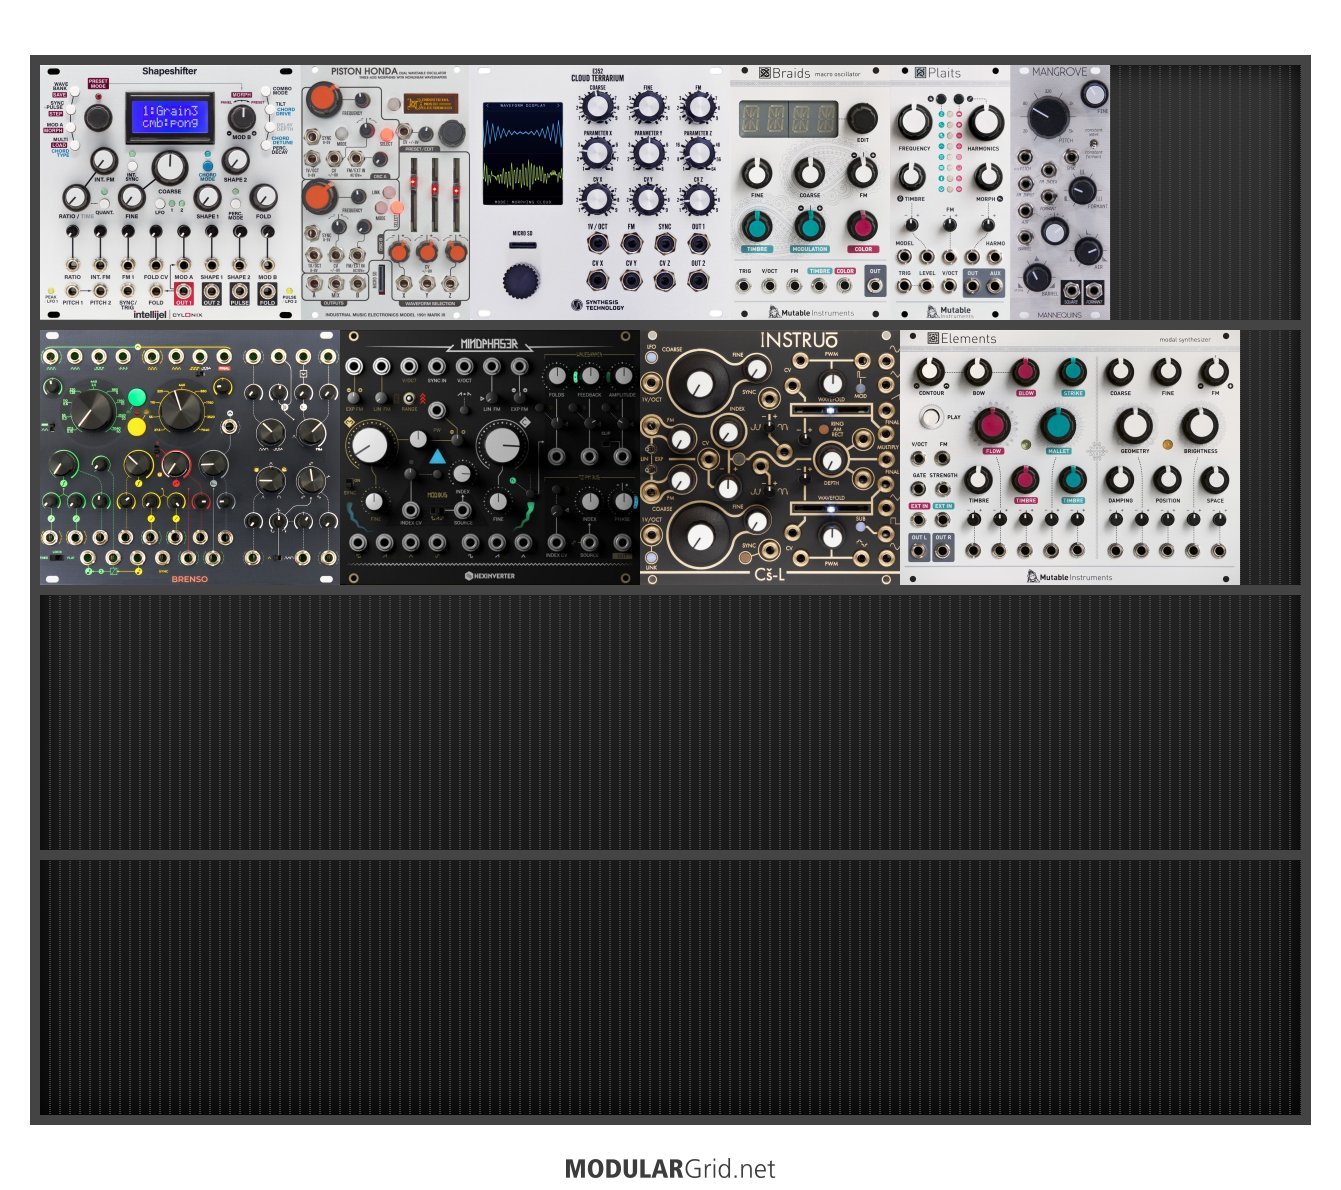Viewport: 1341px width, 1190px height.
Task: Click the magenta FLOW knob on Elements
Action: [x=992, y=426]
